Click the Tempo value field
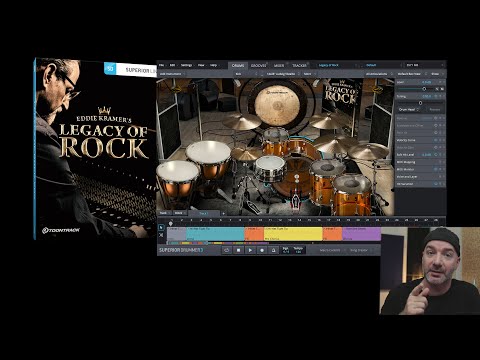This screenshot has height=360, width=480. coord(298,250)
